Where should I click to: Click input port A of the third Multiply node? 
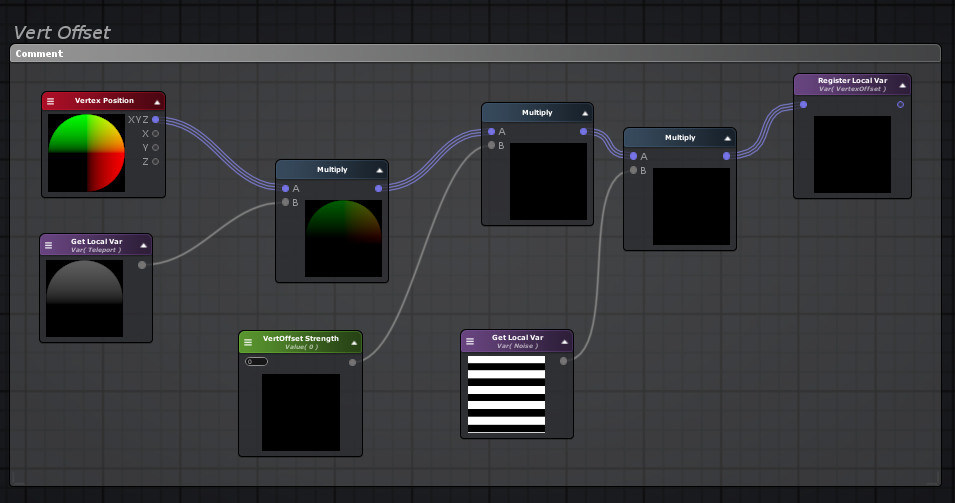pyautogui.click(x=633, y=157)
